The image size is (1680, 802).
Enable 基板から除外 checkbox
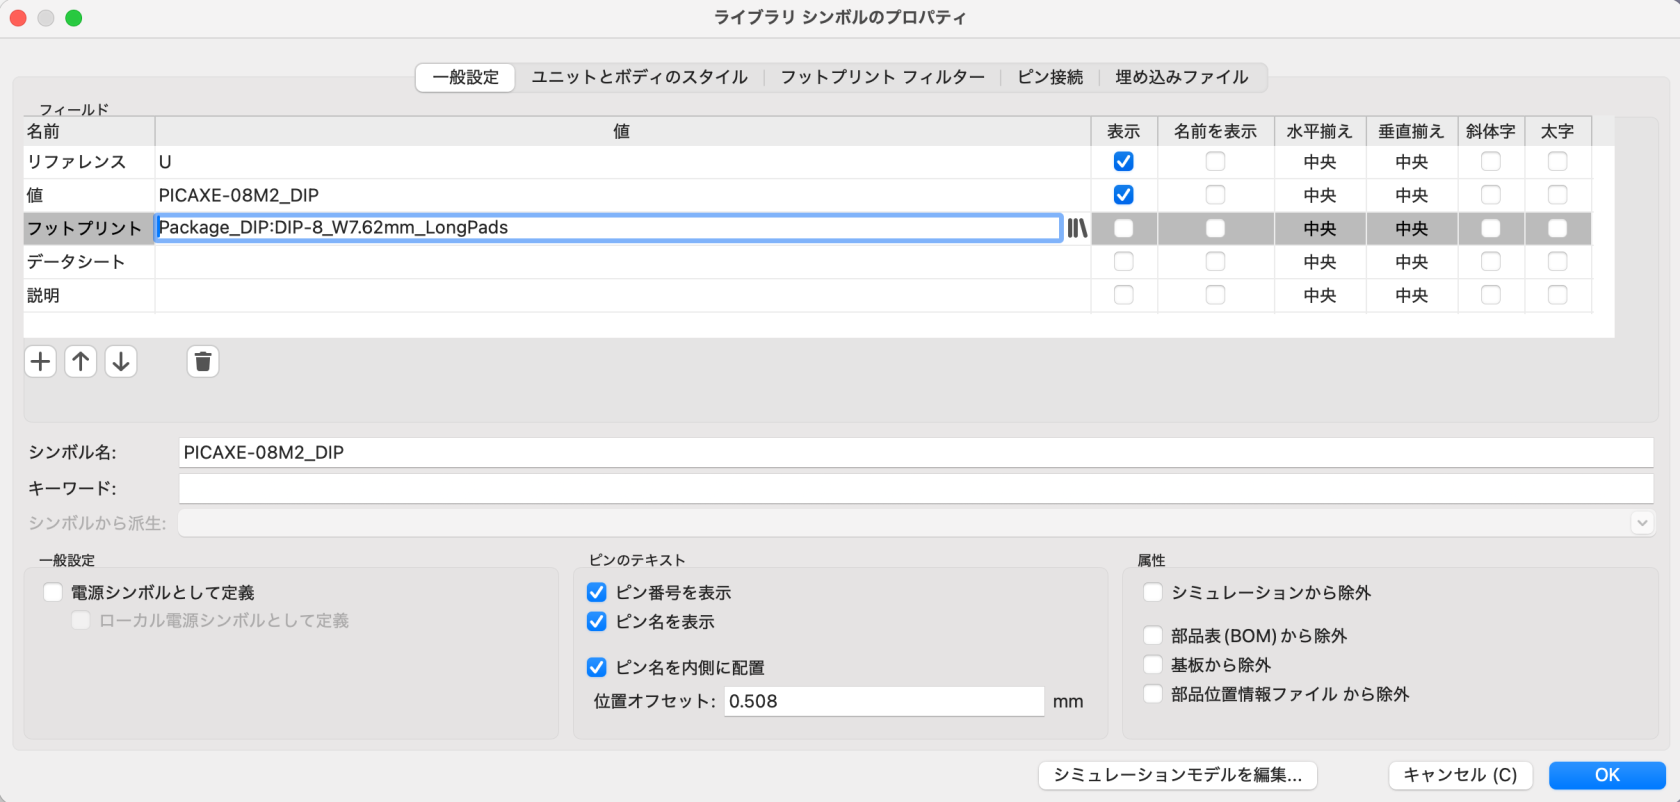1153,665
